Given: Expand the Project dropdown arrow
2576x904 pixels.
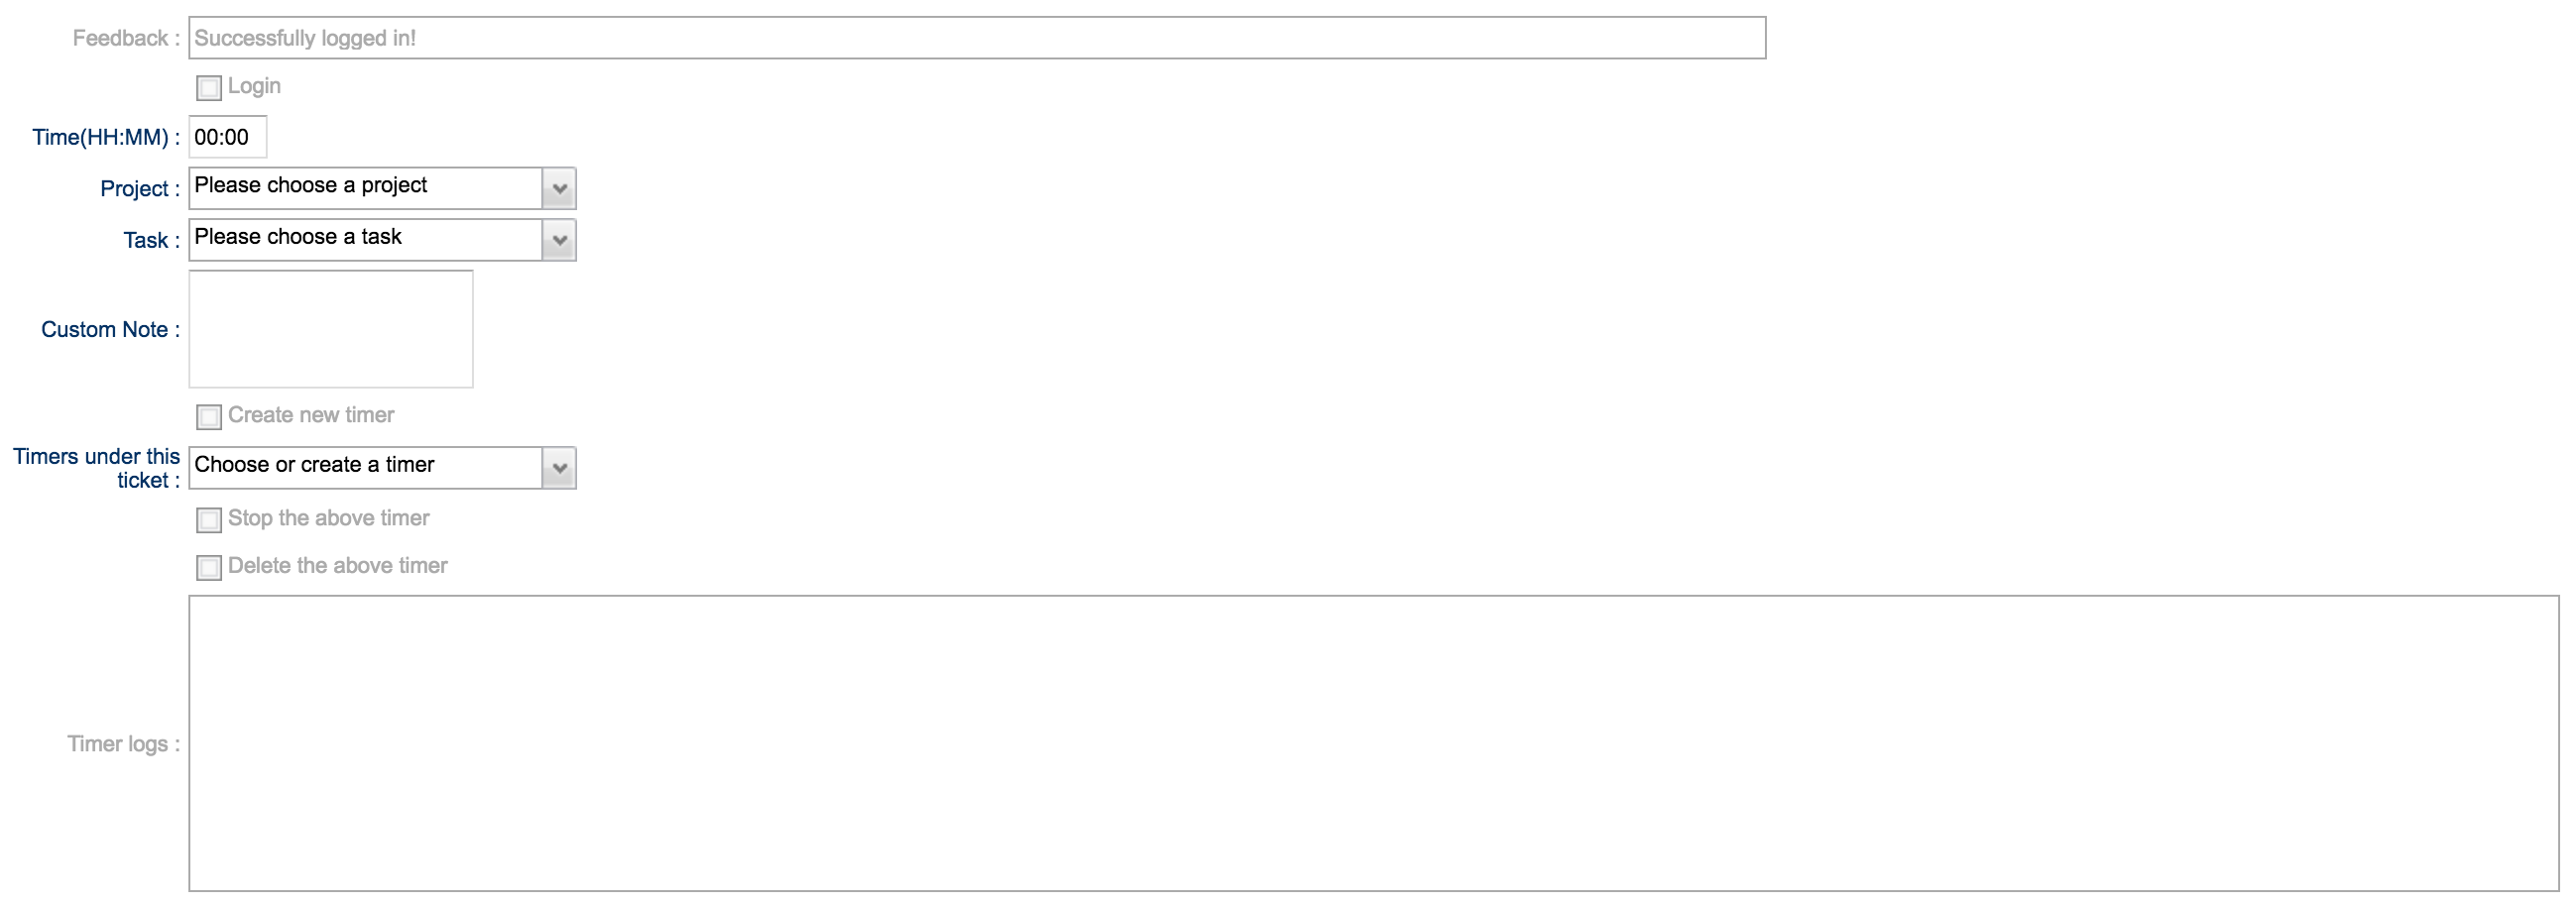Looking at the screenshot, I should coord(559,188).
